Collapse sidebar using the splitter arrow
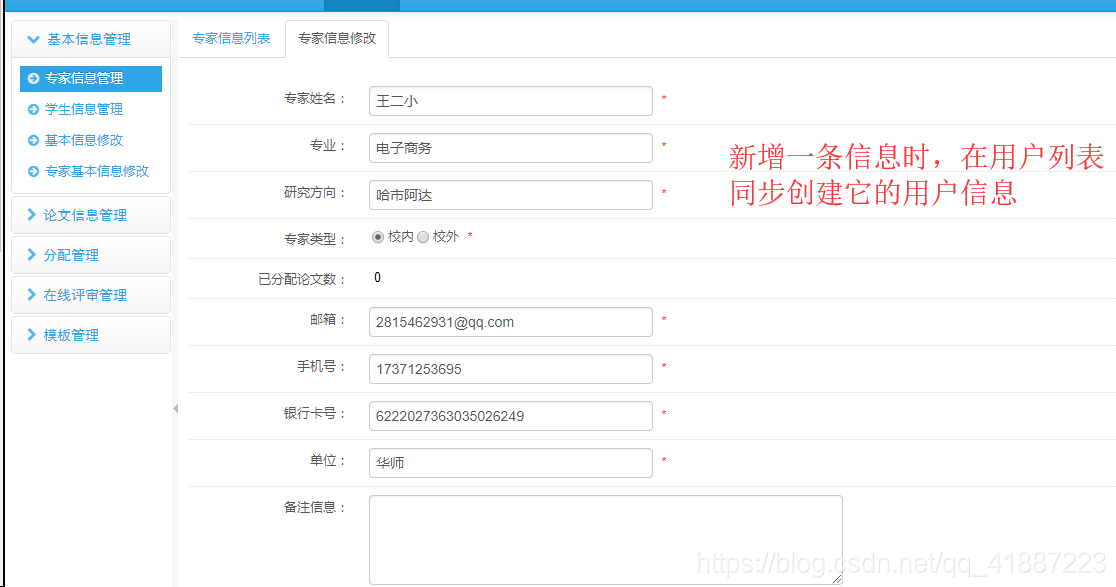This screenshot has height=587, width=1116. [x=175, y=408]
